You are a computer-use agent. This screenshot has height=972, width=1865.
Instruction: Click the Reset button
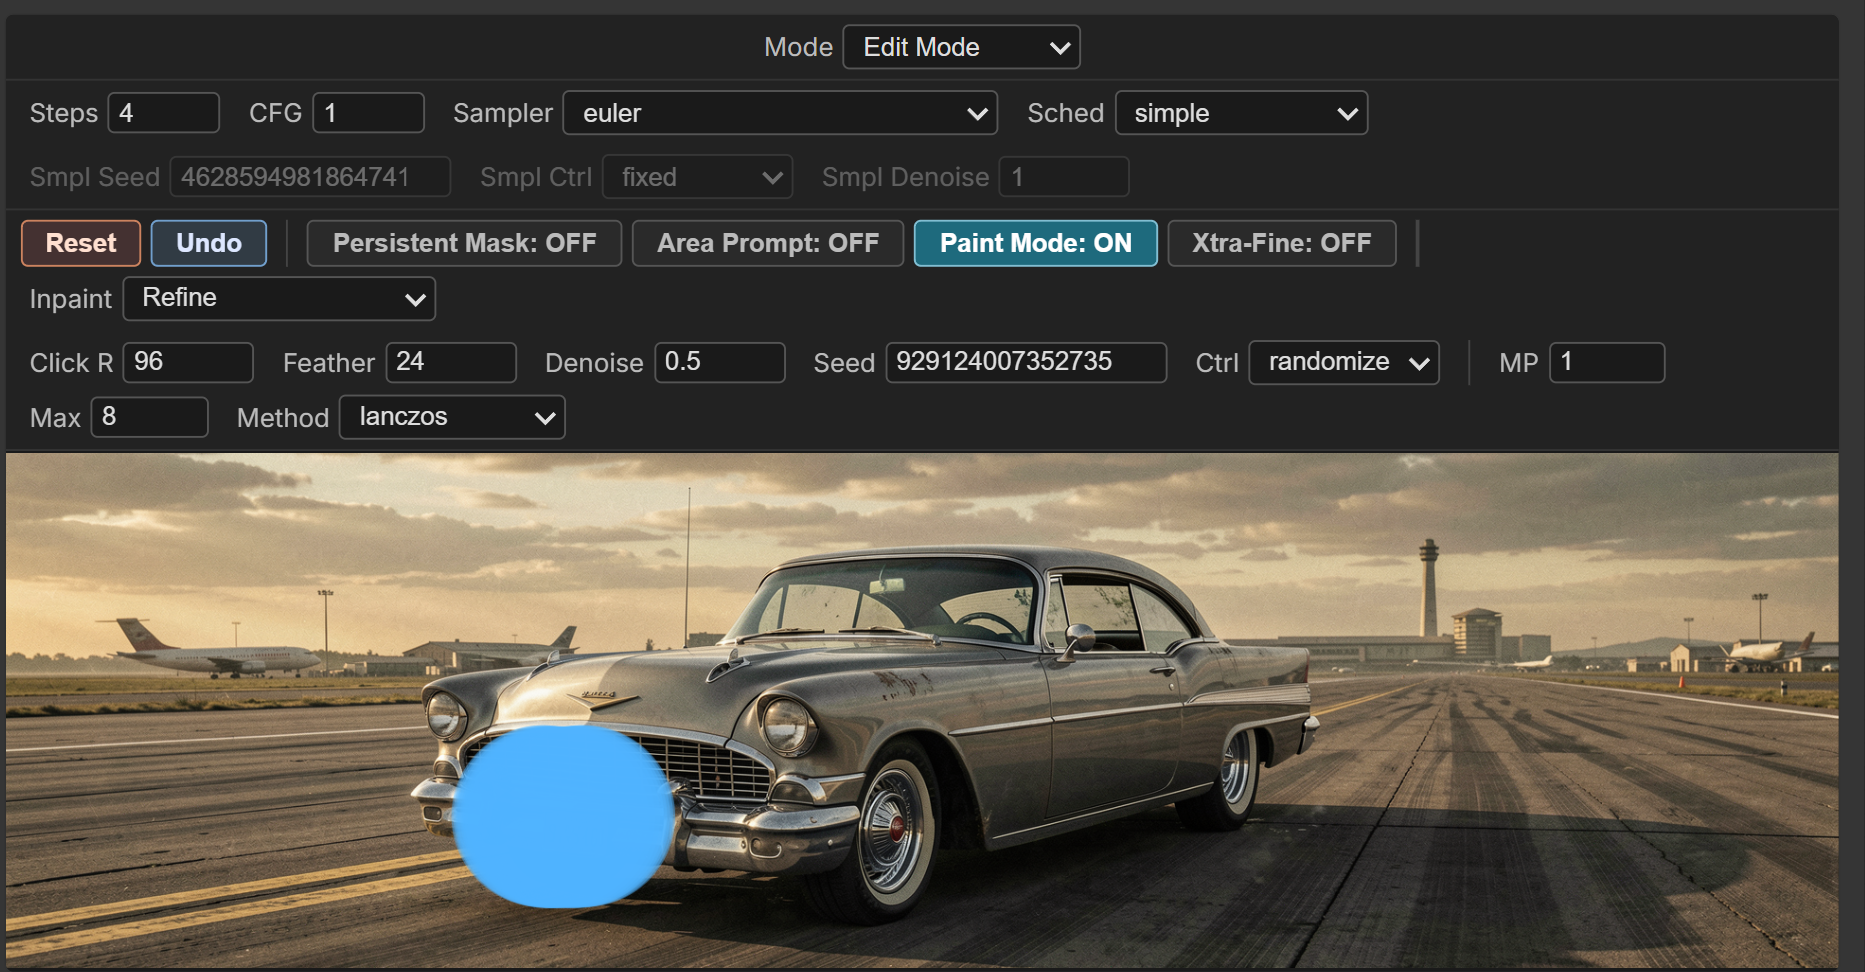(81, 243)
